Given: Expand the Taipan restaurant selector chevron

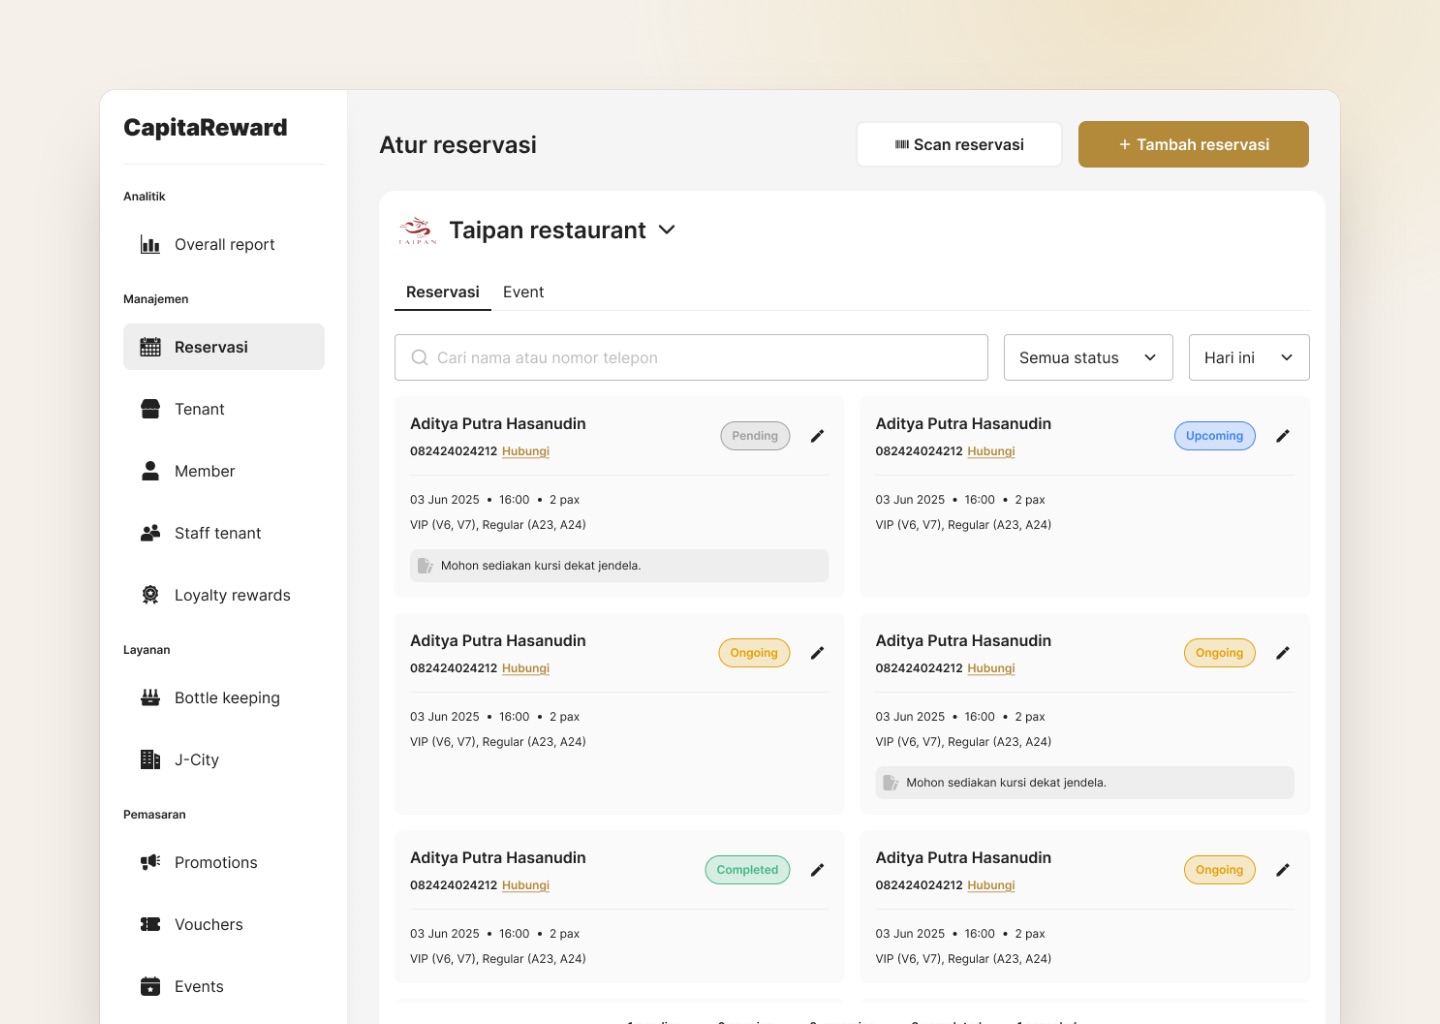Looking at the screenshot, I should pyautogui.click(x=667, y=230).
